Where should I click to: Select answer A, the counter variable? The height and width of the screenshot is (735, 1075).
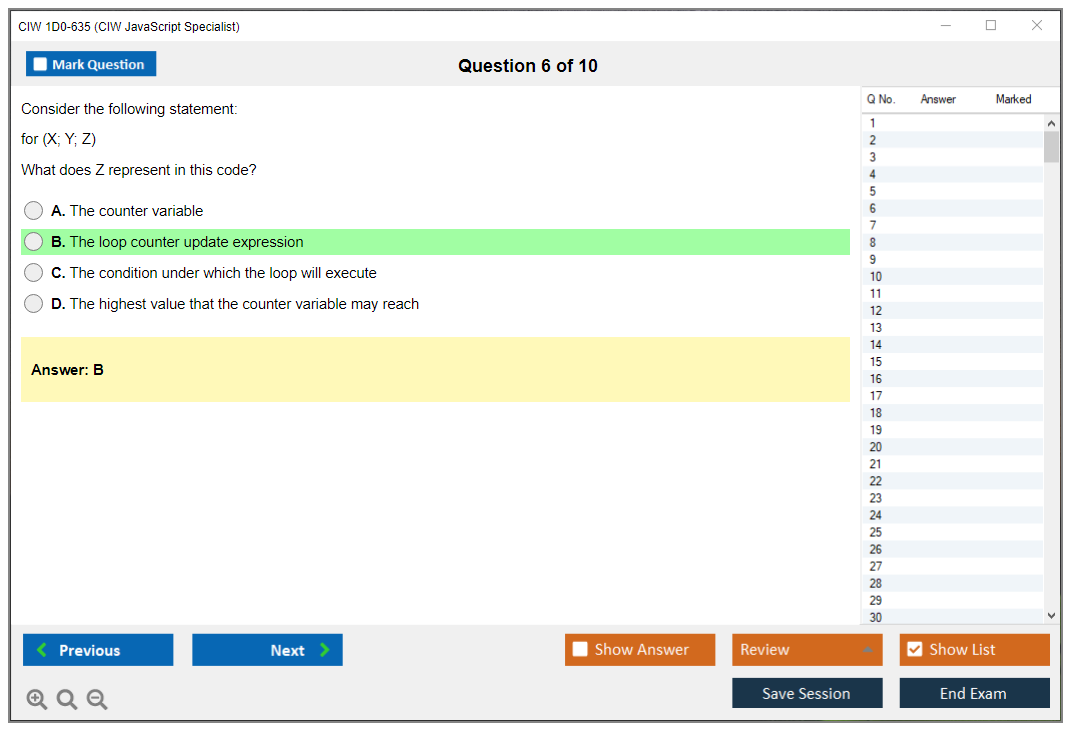[x=34, y=211]
